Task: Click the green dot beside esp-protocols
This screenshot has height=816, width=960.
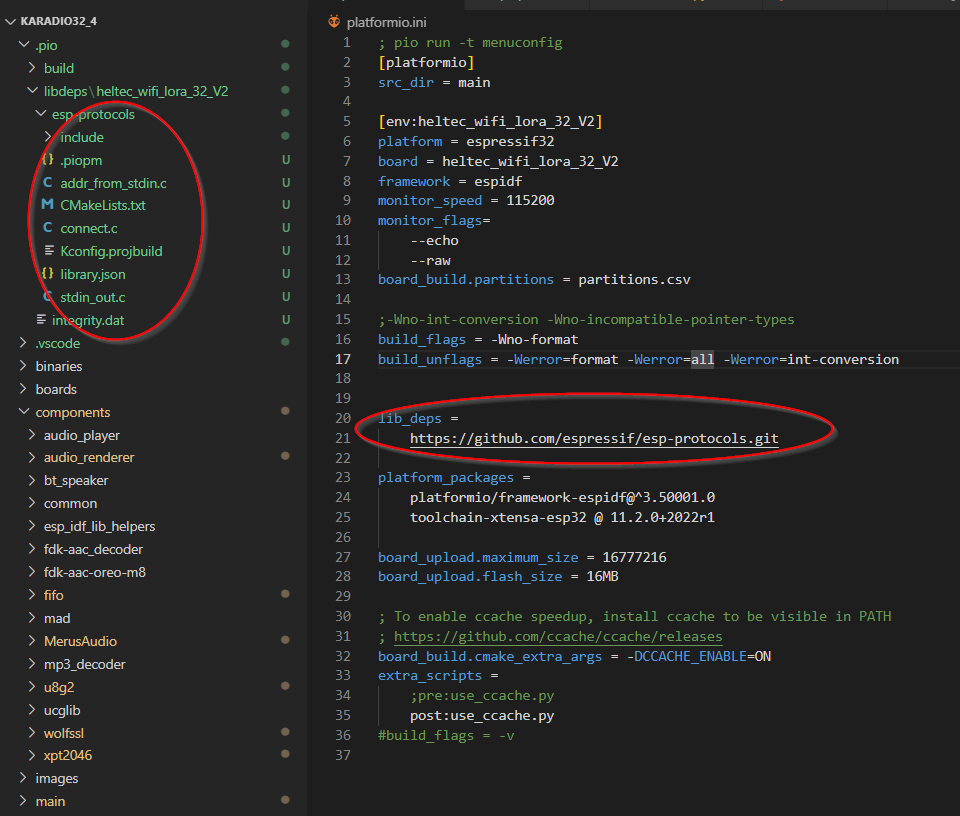Action: (285, 114)
